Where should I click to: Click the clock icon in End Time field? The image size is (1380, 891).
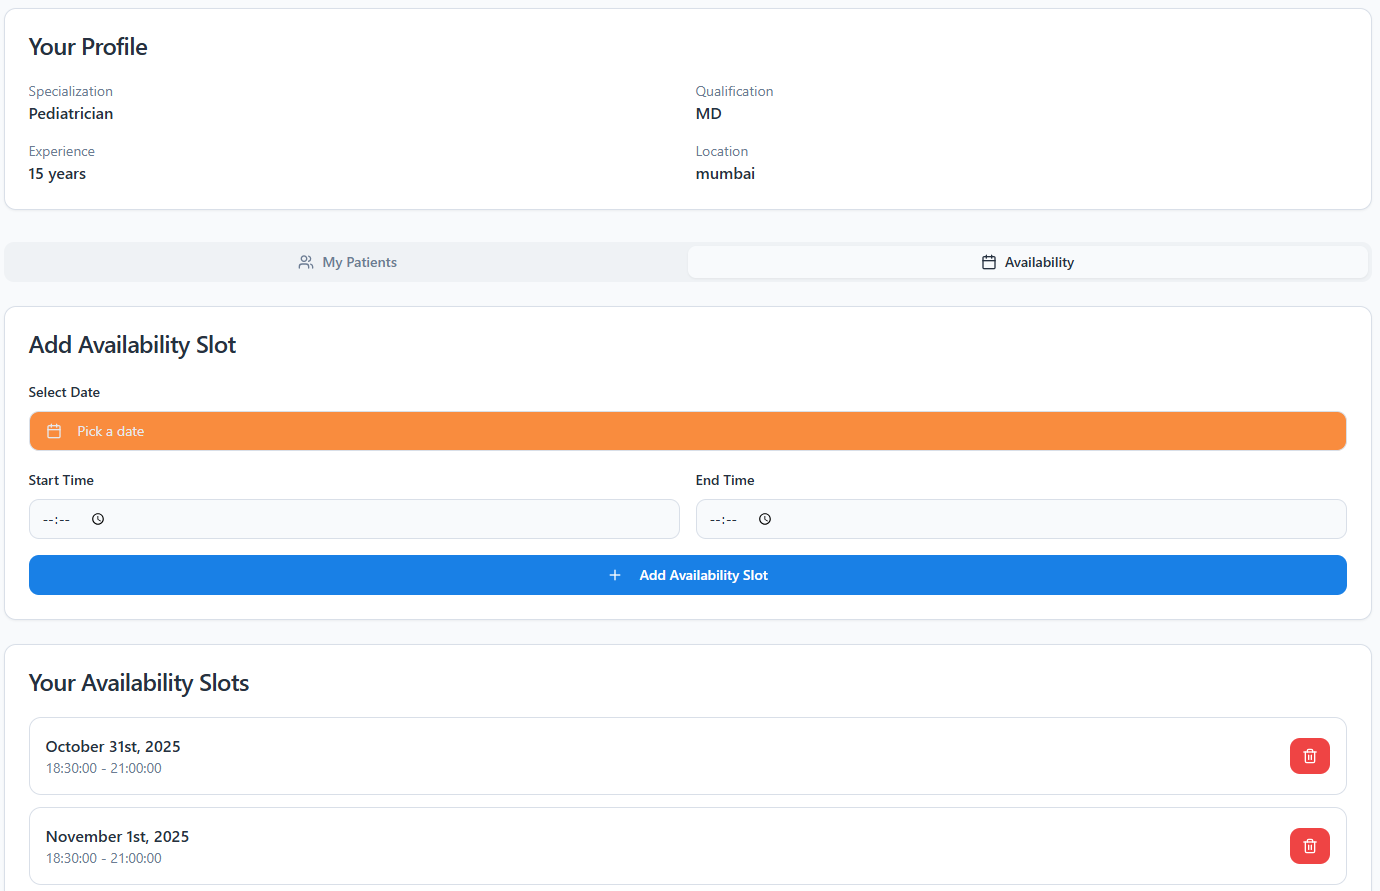click(764, 518)
